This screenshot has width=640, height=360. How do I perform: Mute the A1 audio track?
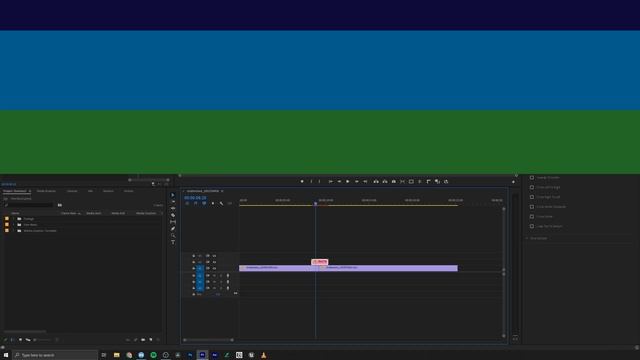tap(214, 276)
